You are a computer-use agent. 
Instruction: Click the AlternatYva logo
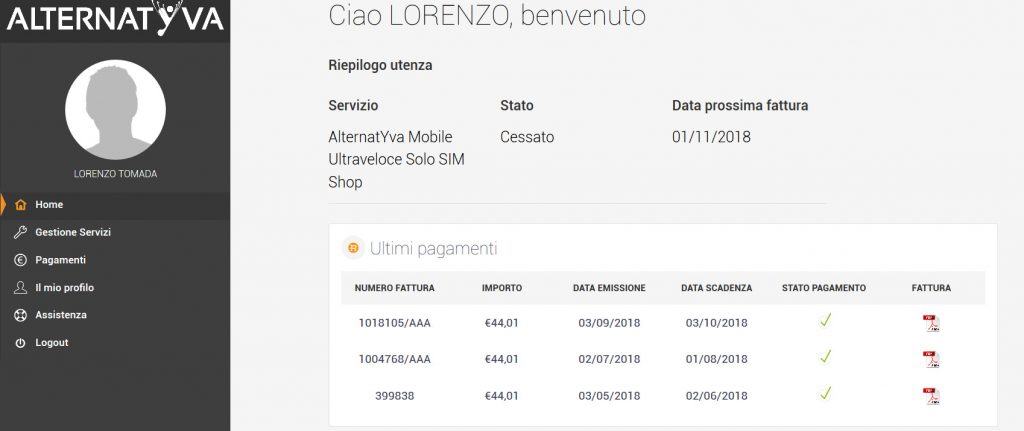[114, 18]
